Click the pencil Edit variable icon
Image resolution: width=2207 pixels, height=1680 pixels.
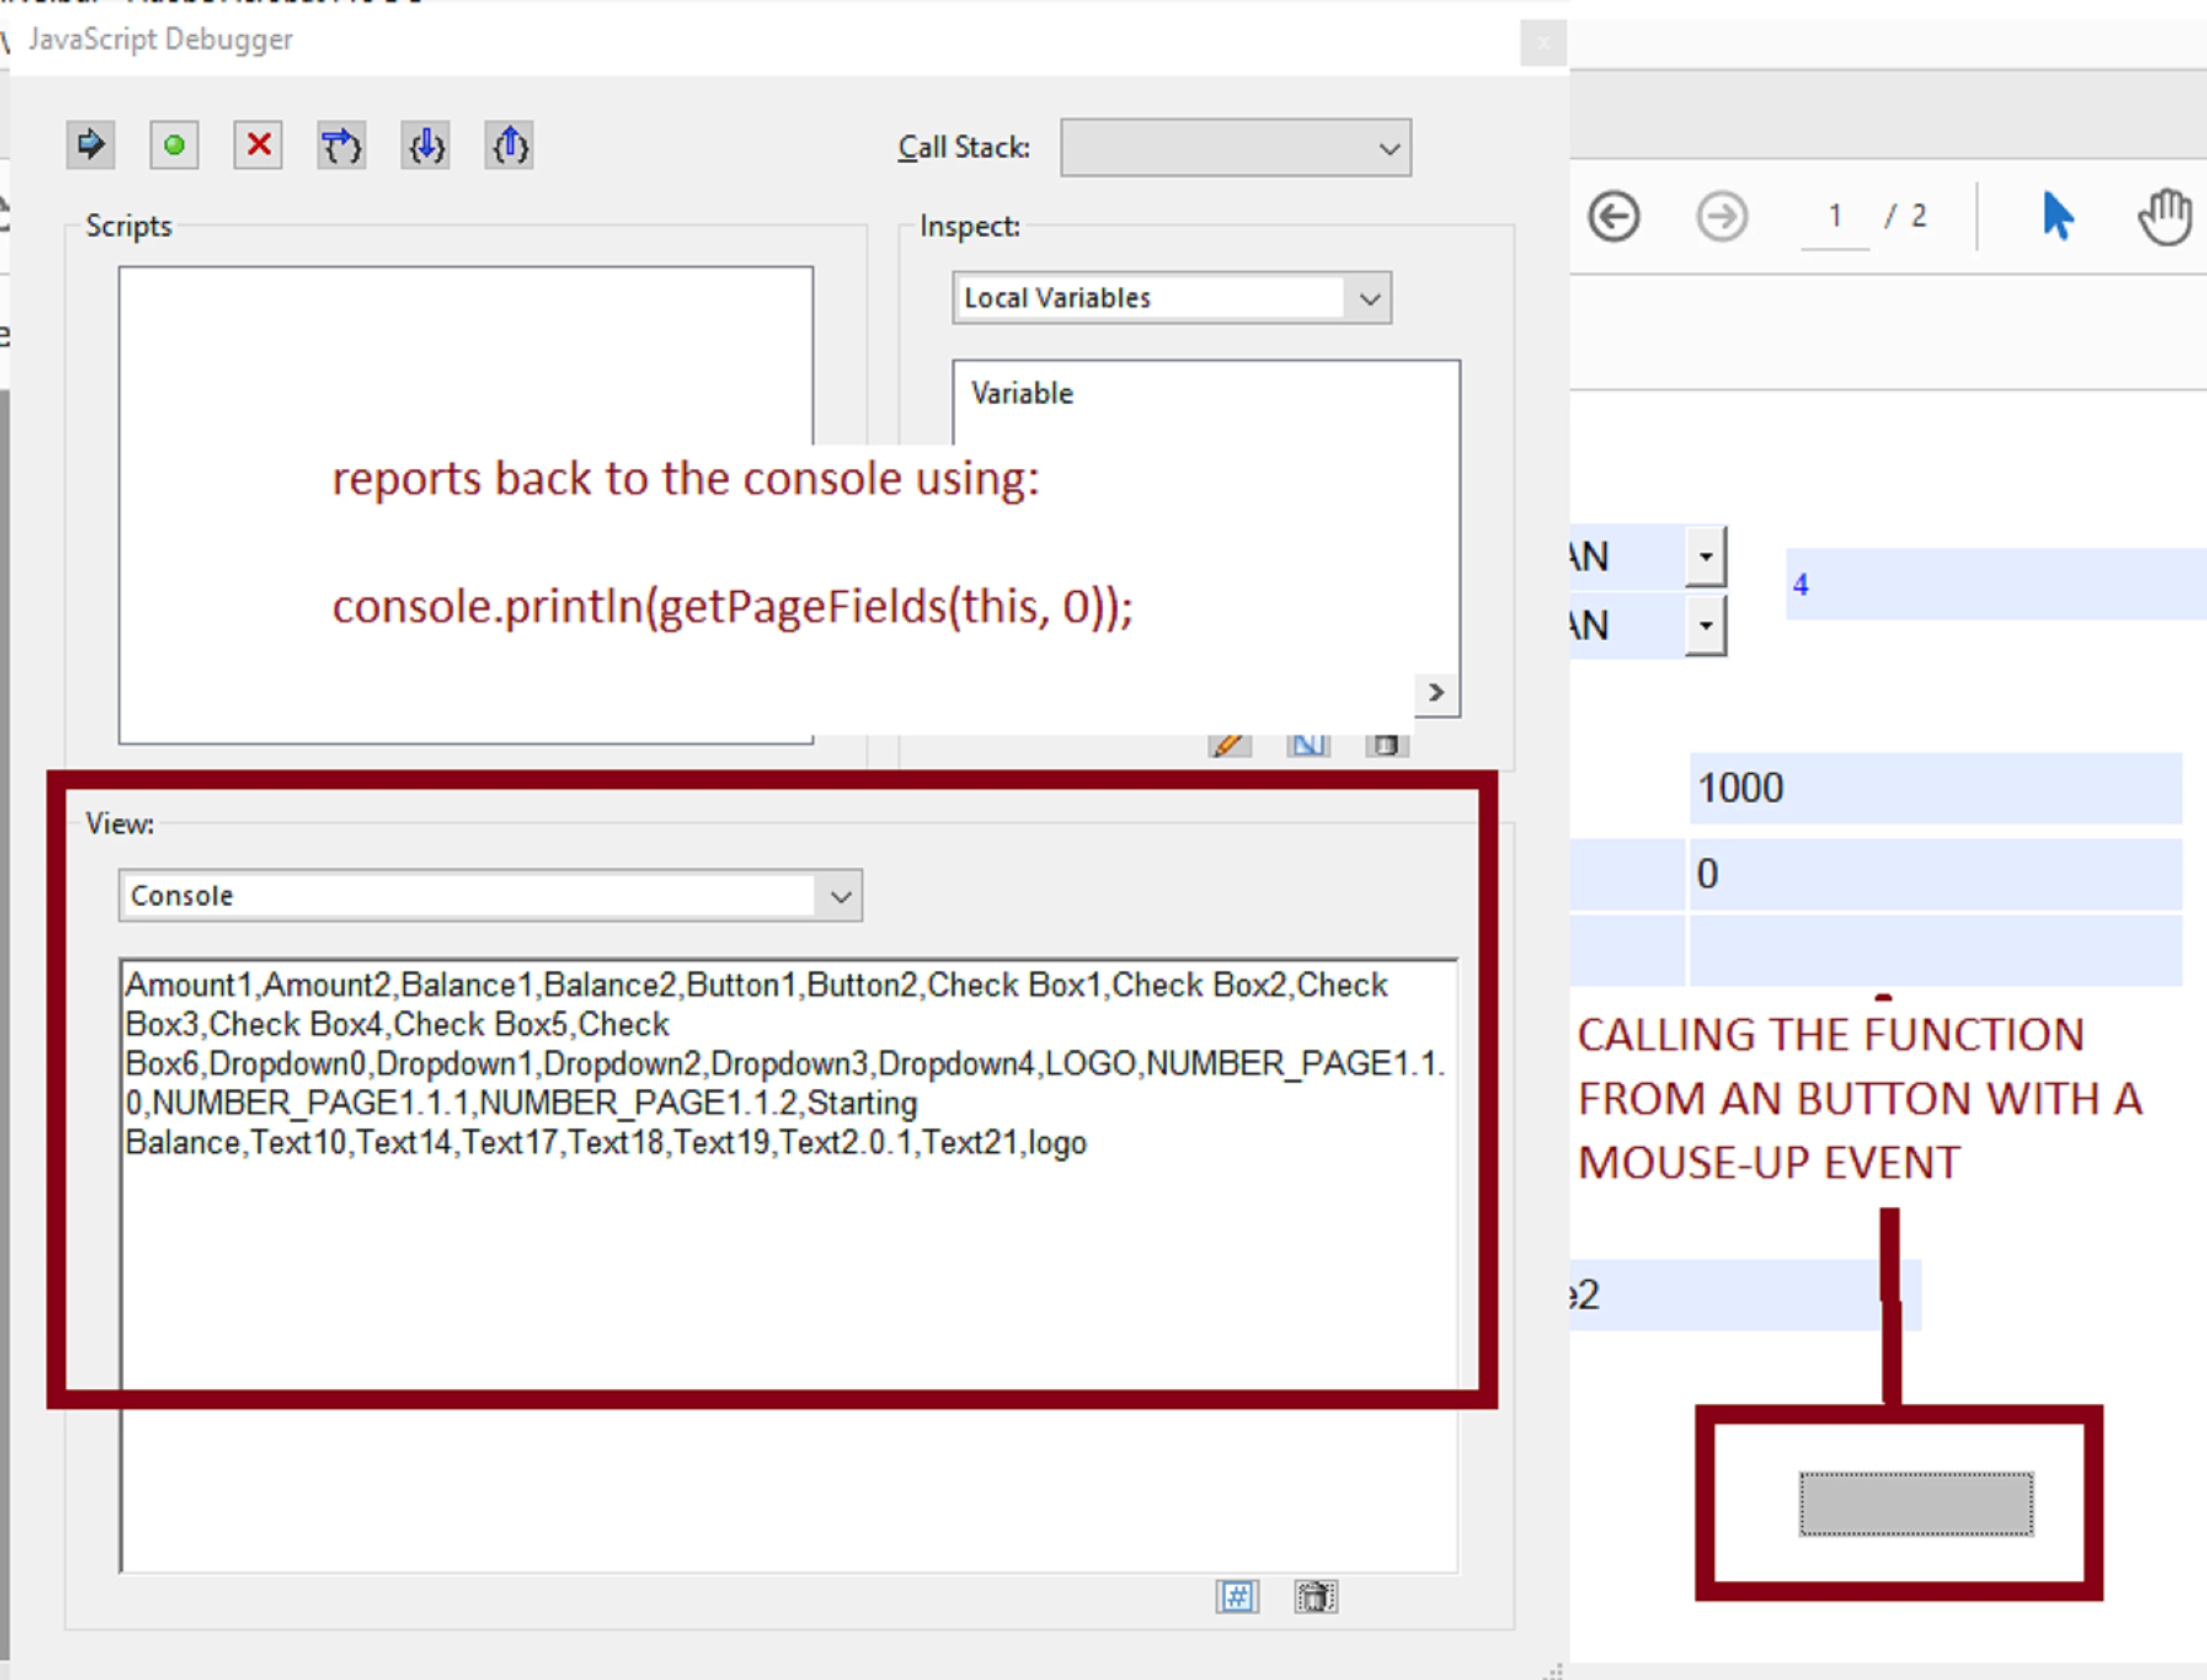coord(1229,745)
